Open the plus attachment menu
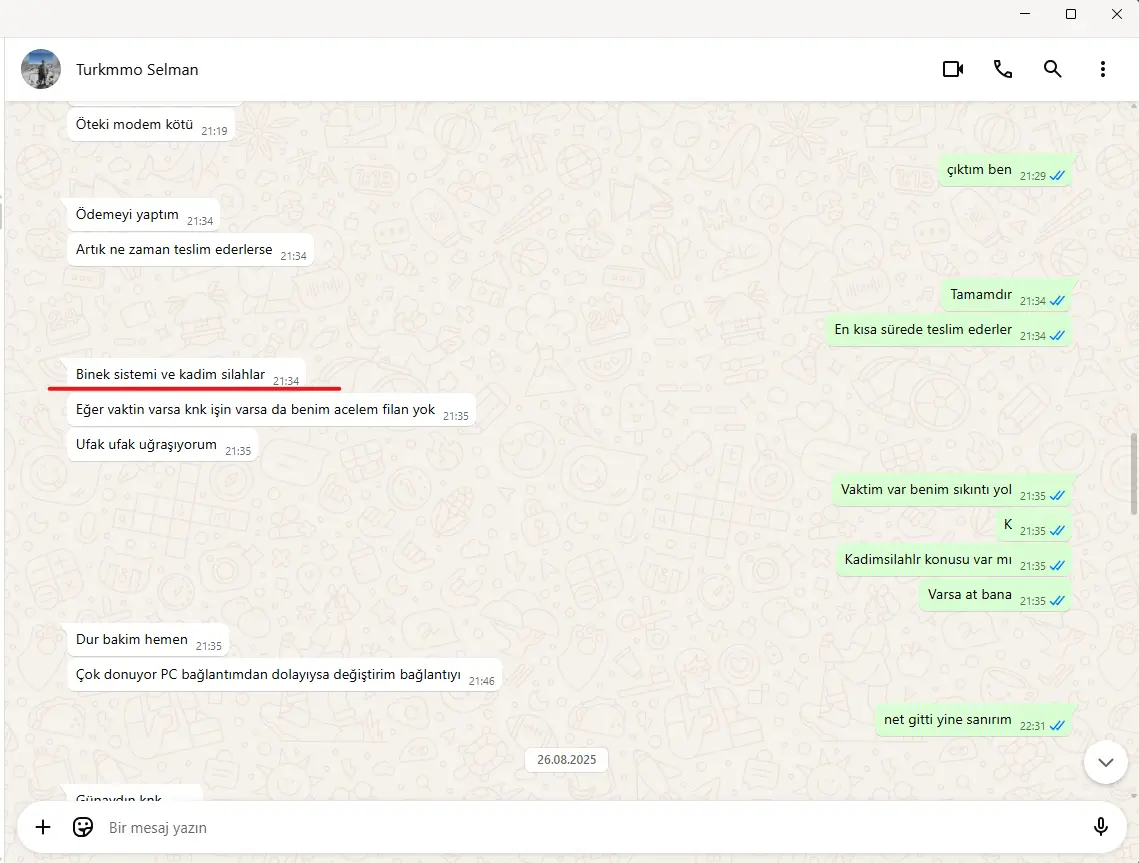This screenshot has height=863, width=1139. pyautogui.click(x=43, y=827)
